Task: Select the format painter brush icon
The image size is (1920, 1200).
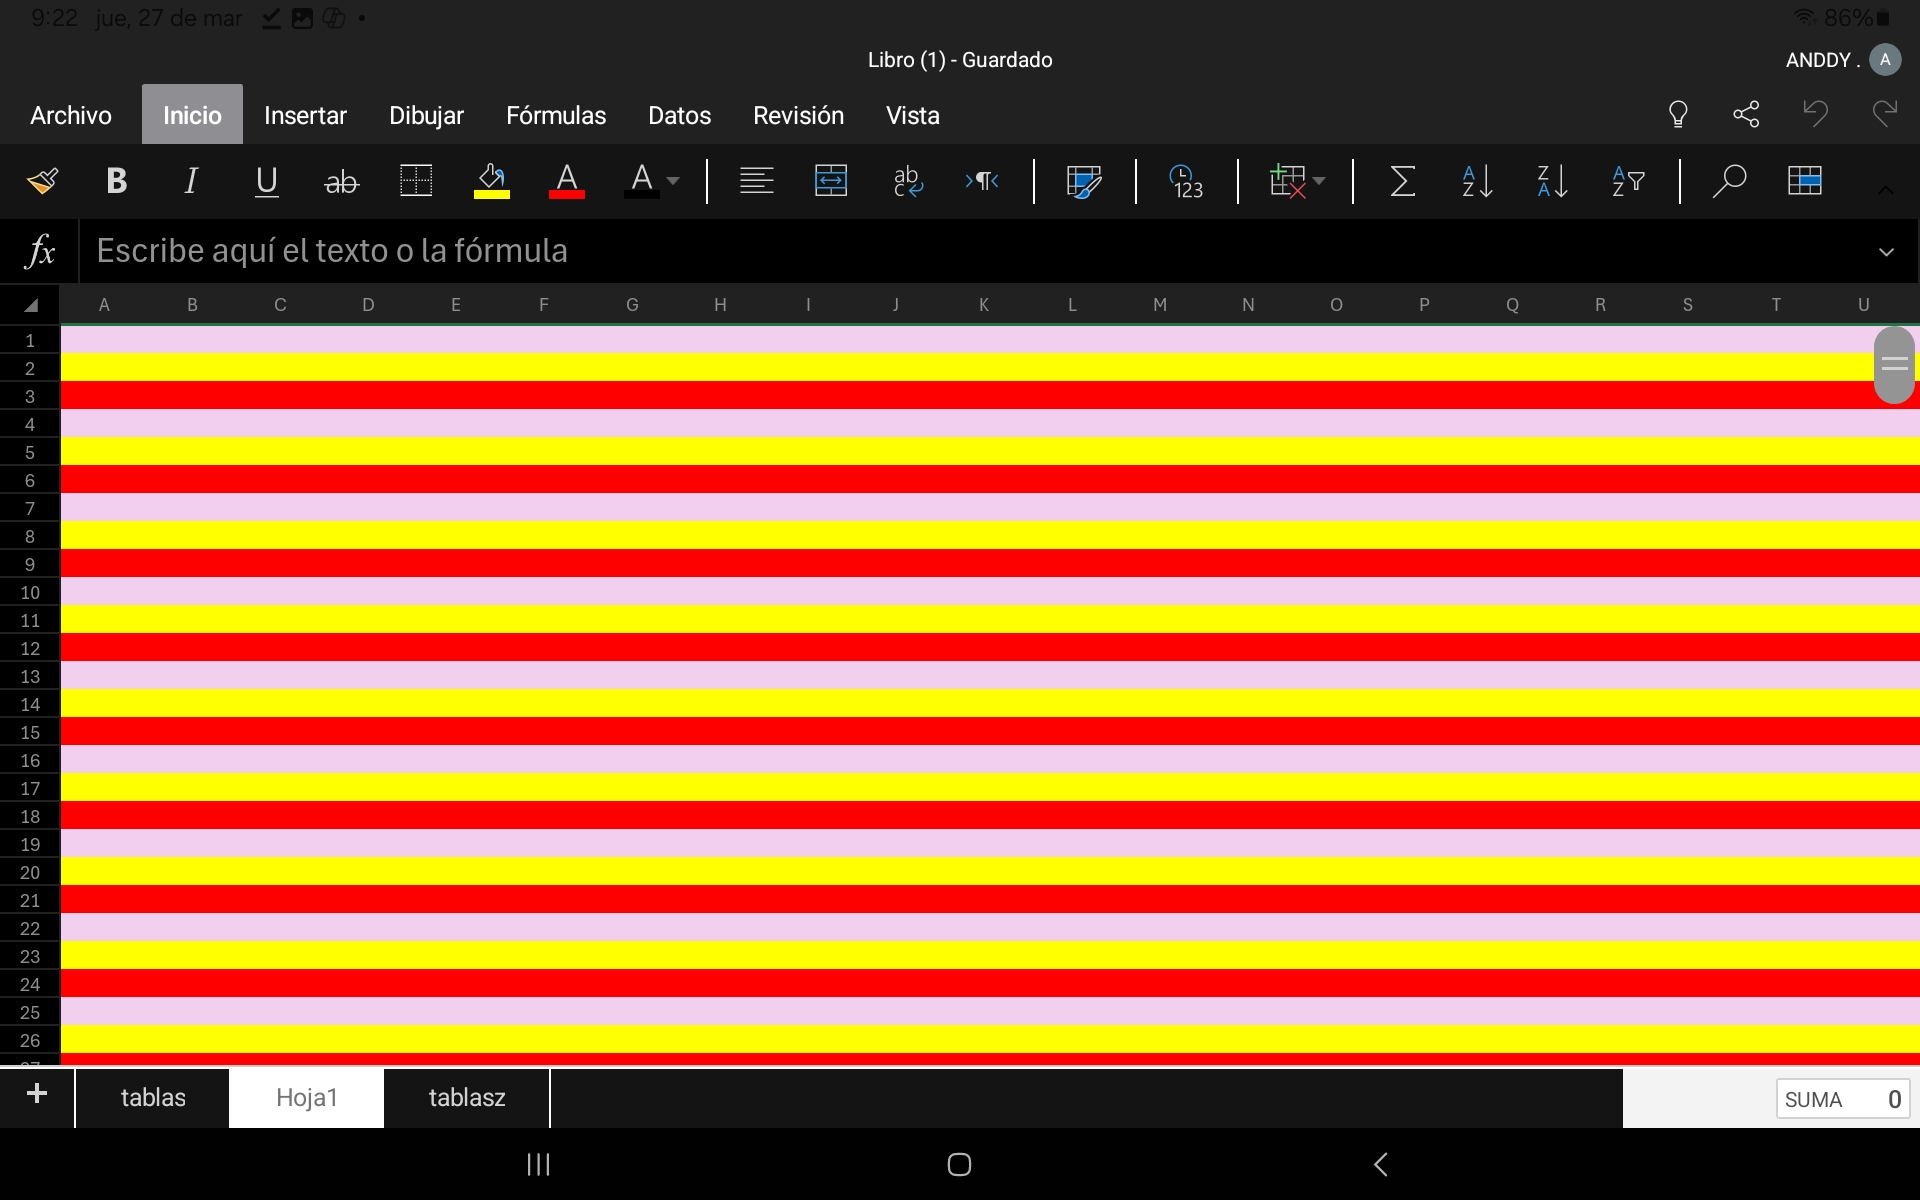Action: [x=42, y=181]
